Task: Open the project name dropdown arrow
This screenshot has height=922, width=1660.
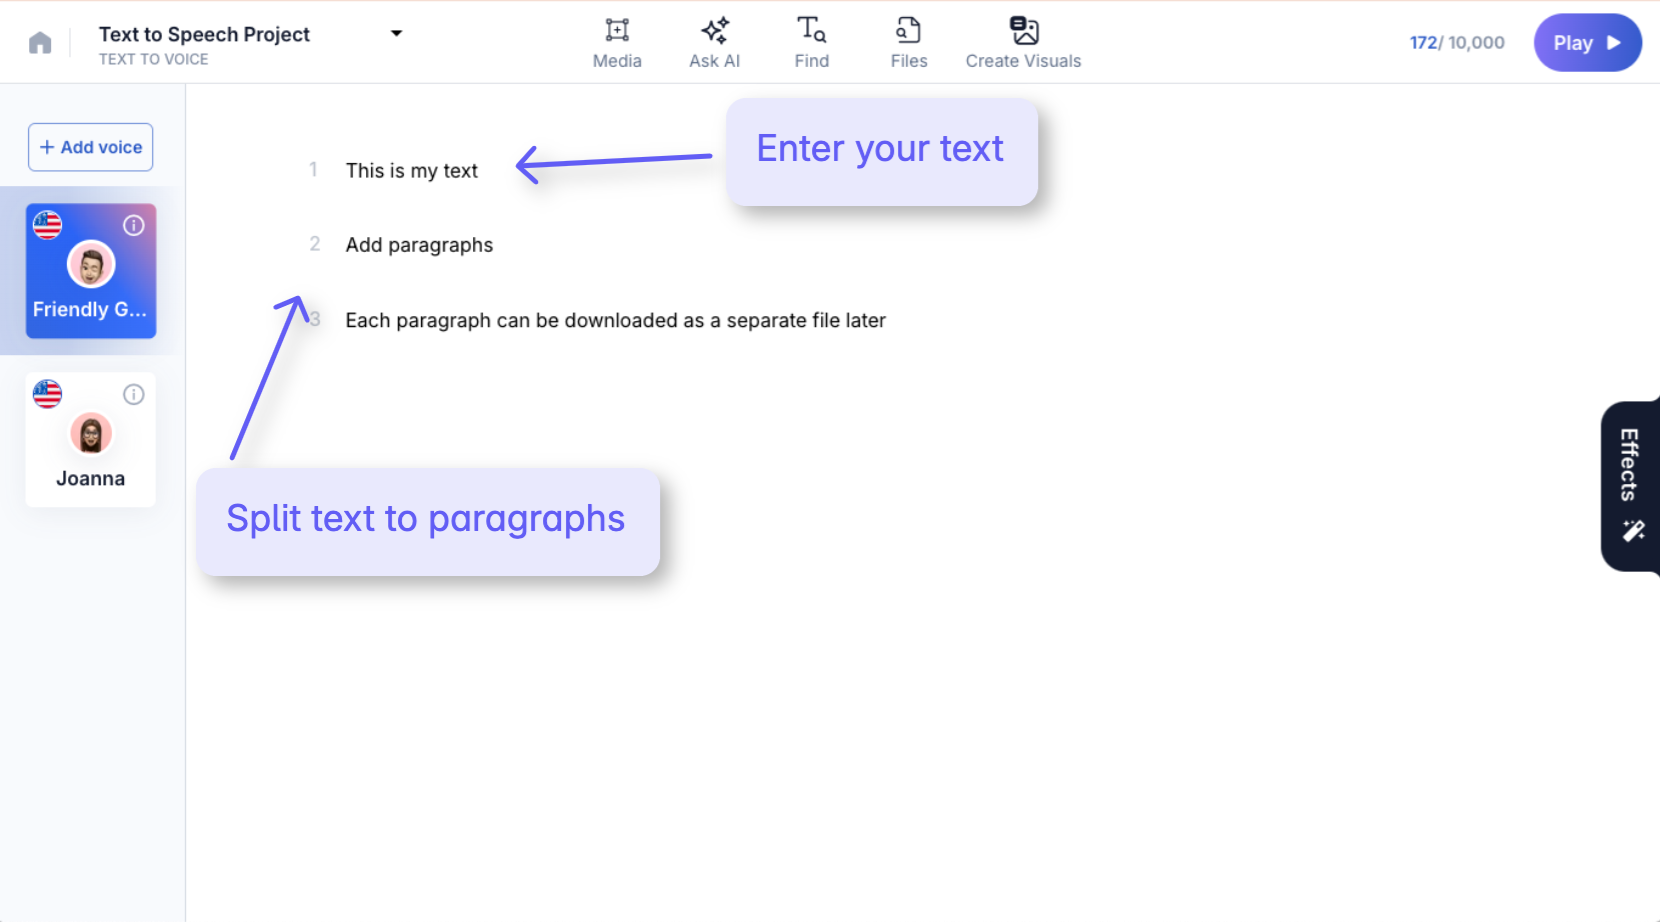Action: point(396,34)
